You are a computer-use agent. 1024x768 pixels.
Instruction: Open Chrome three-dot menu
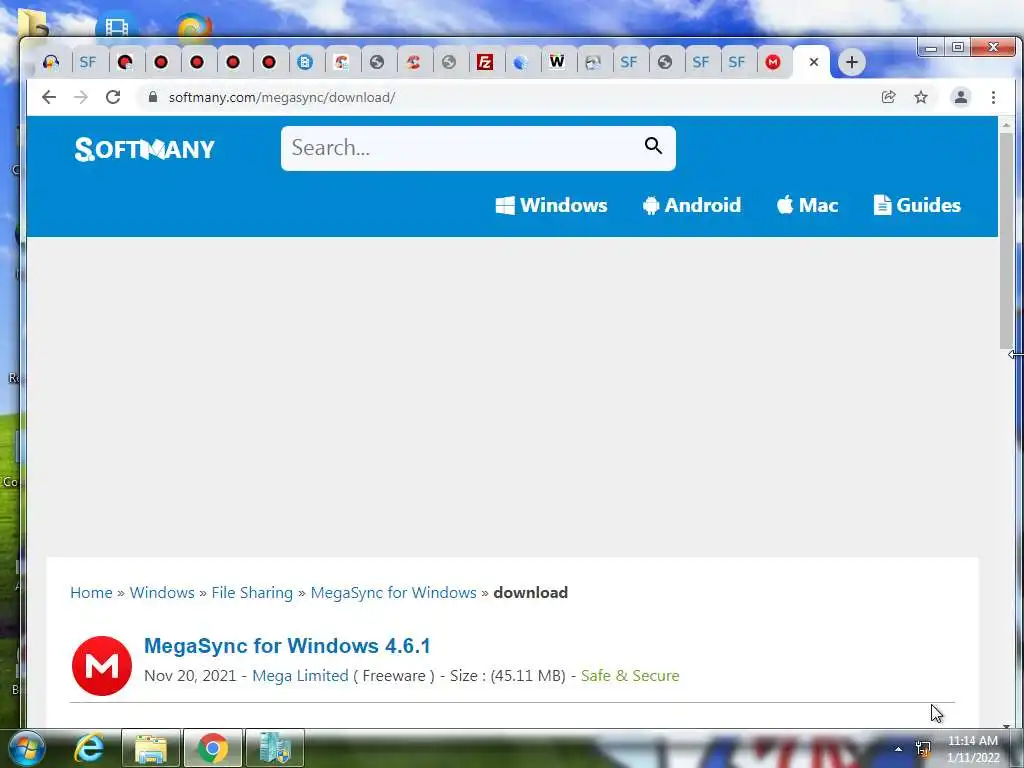point(993,97)
